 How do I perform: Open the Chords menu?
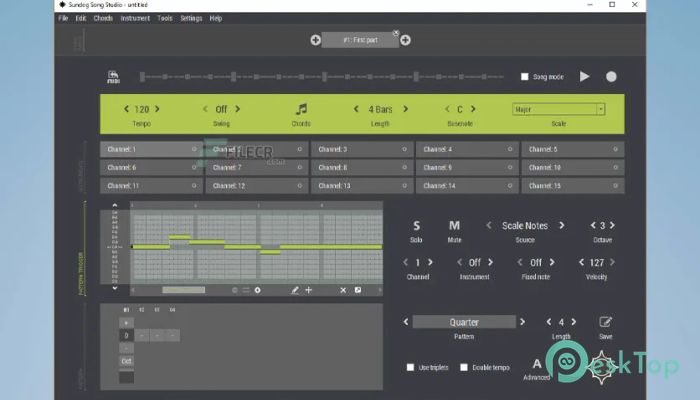[x=103, y=18]
